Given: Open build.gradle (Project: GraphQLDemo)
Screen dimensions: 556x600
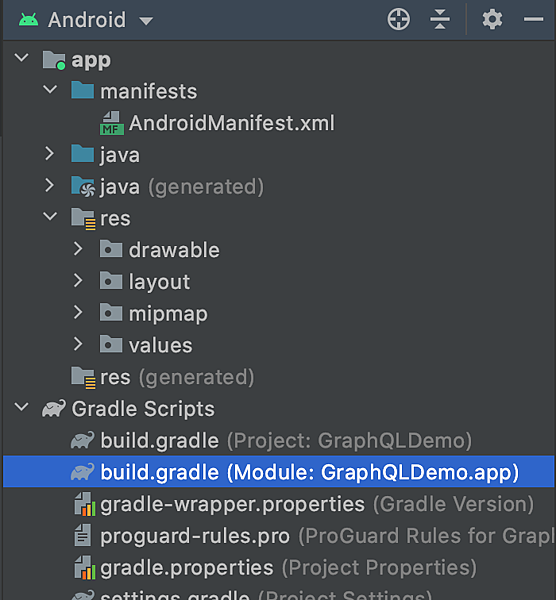Looking at the screenshot, I should pos(286,441).
